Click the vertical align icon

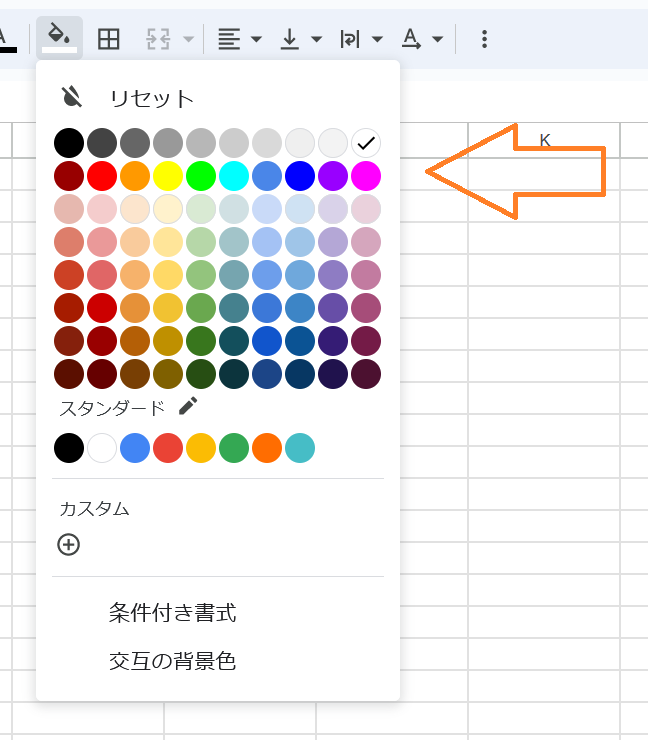pos(289,39)
